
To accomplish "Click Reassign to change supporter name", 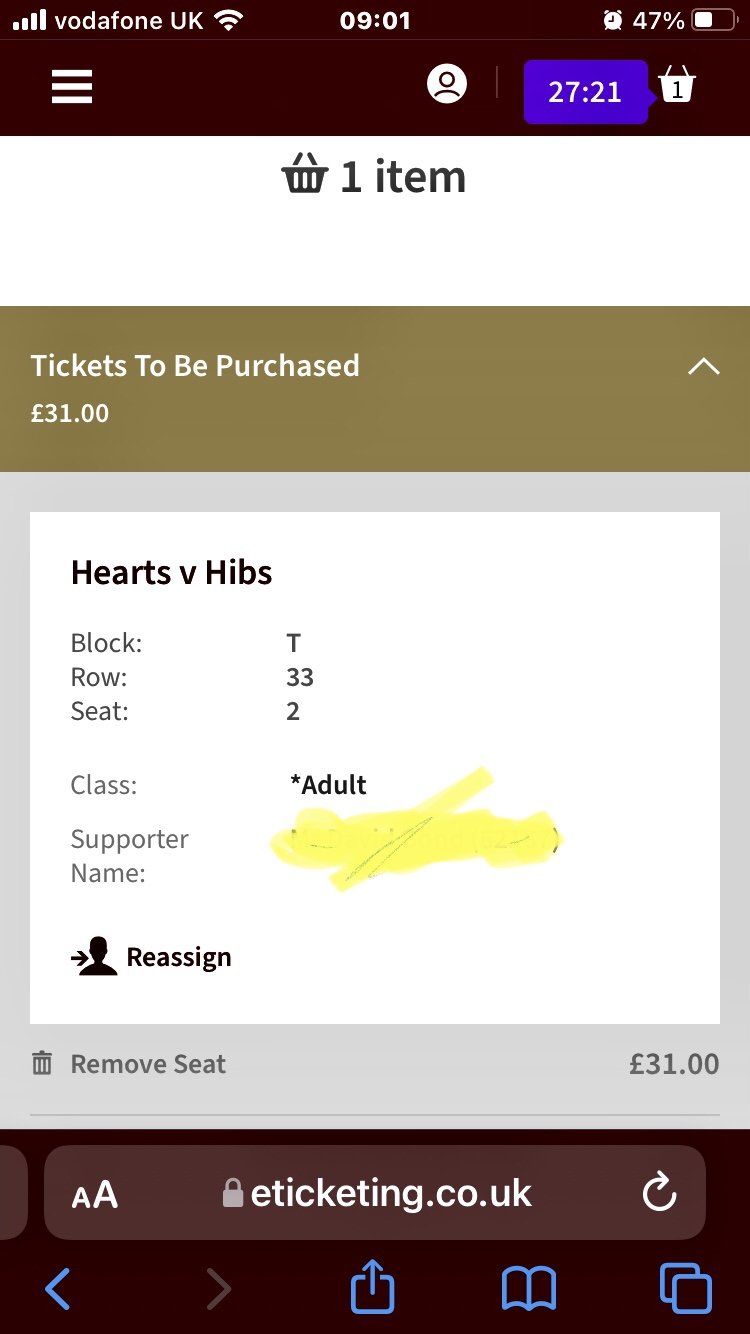I will click(x=179, y=956).
